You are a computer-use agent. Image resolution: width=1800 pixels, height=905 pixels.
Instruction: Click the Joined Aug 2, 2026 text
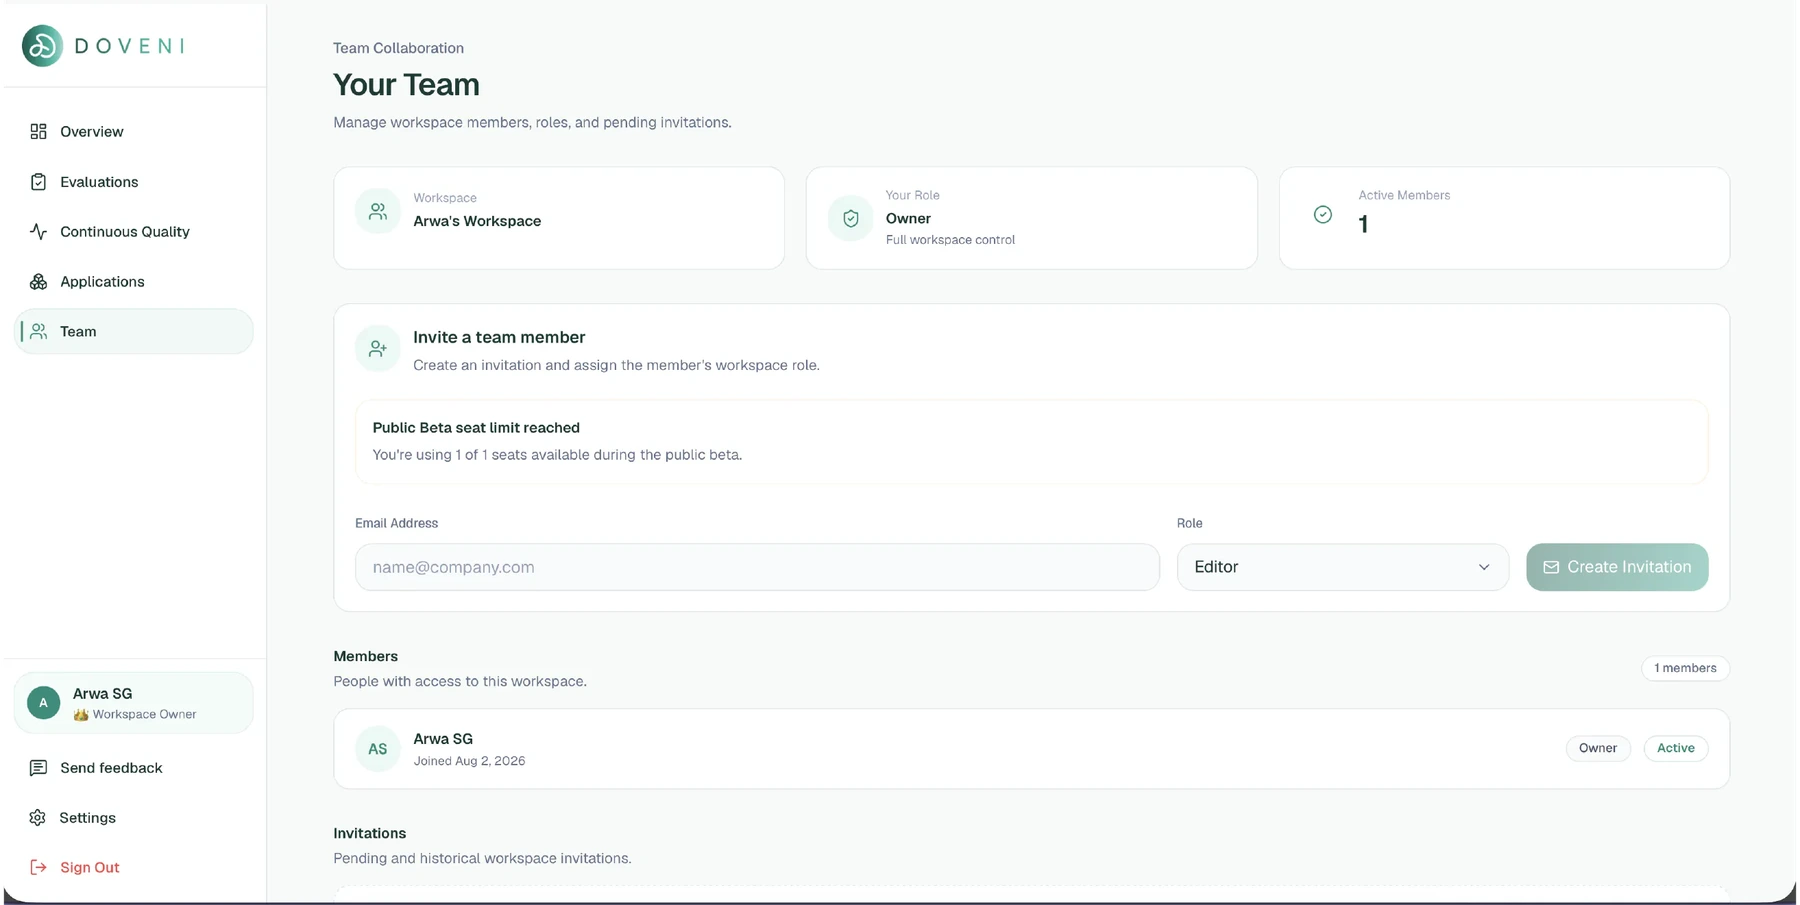(x=469, y=761)
